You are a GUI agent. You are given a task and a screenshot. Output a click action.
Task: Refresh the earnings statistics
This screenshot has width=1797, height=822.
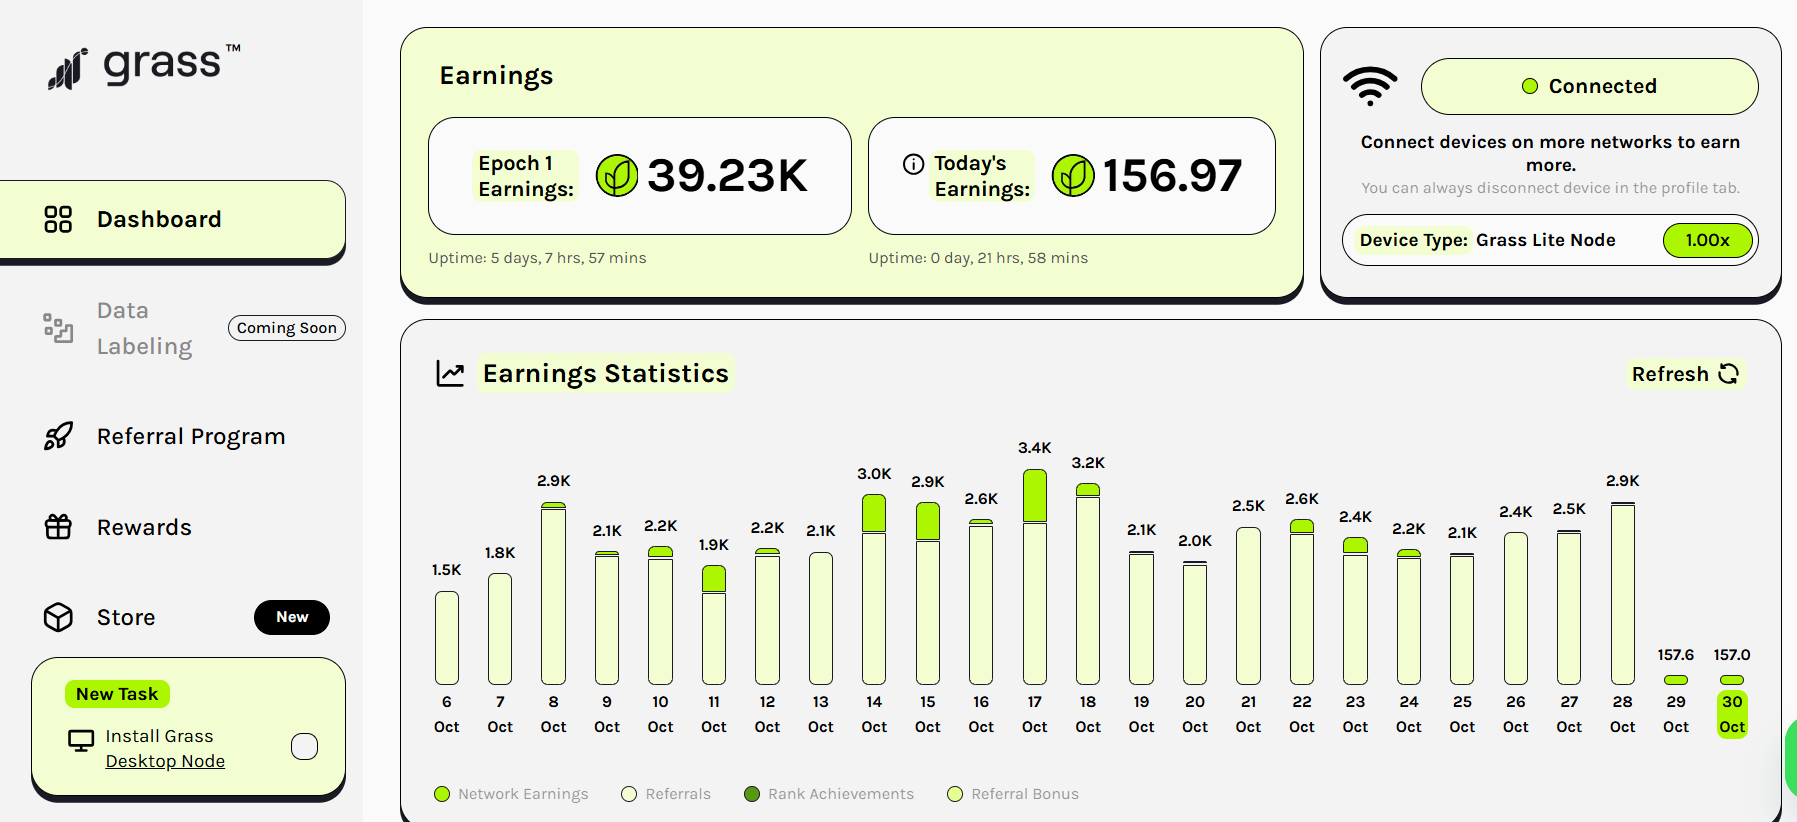1685,374
